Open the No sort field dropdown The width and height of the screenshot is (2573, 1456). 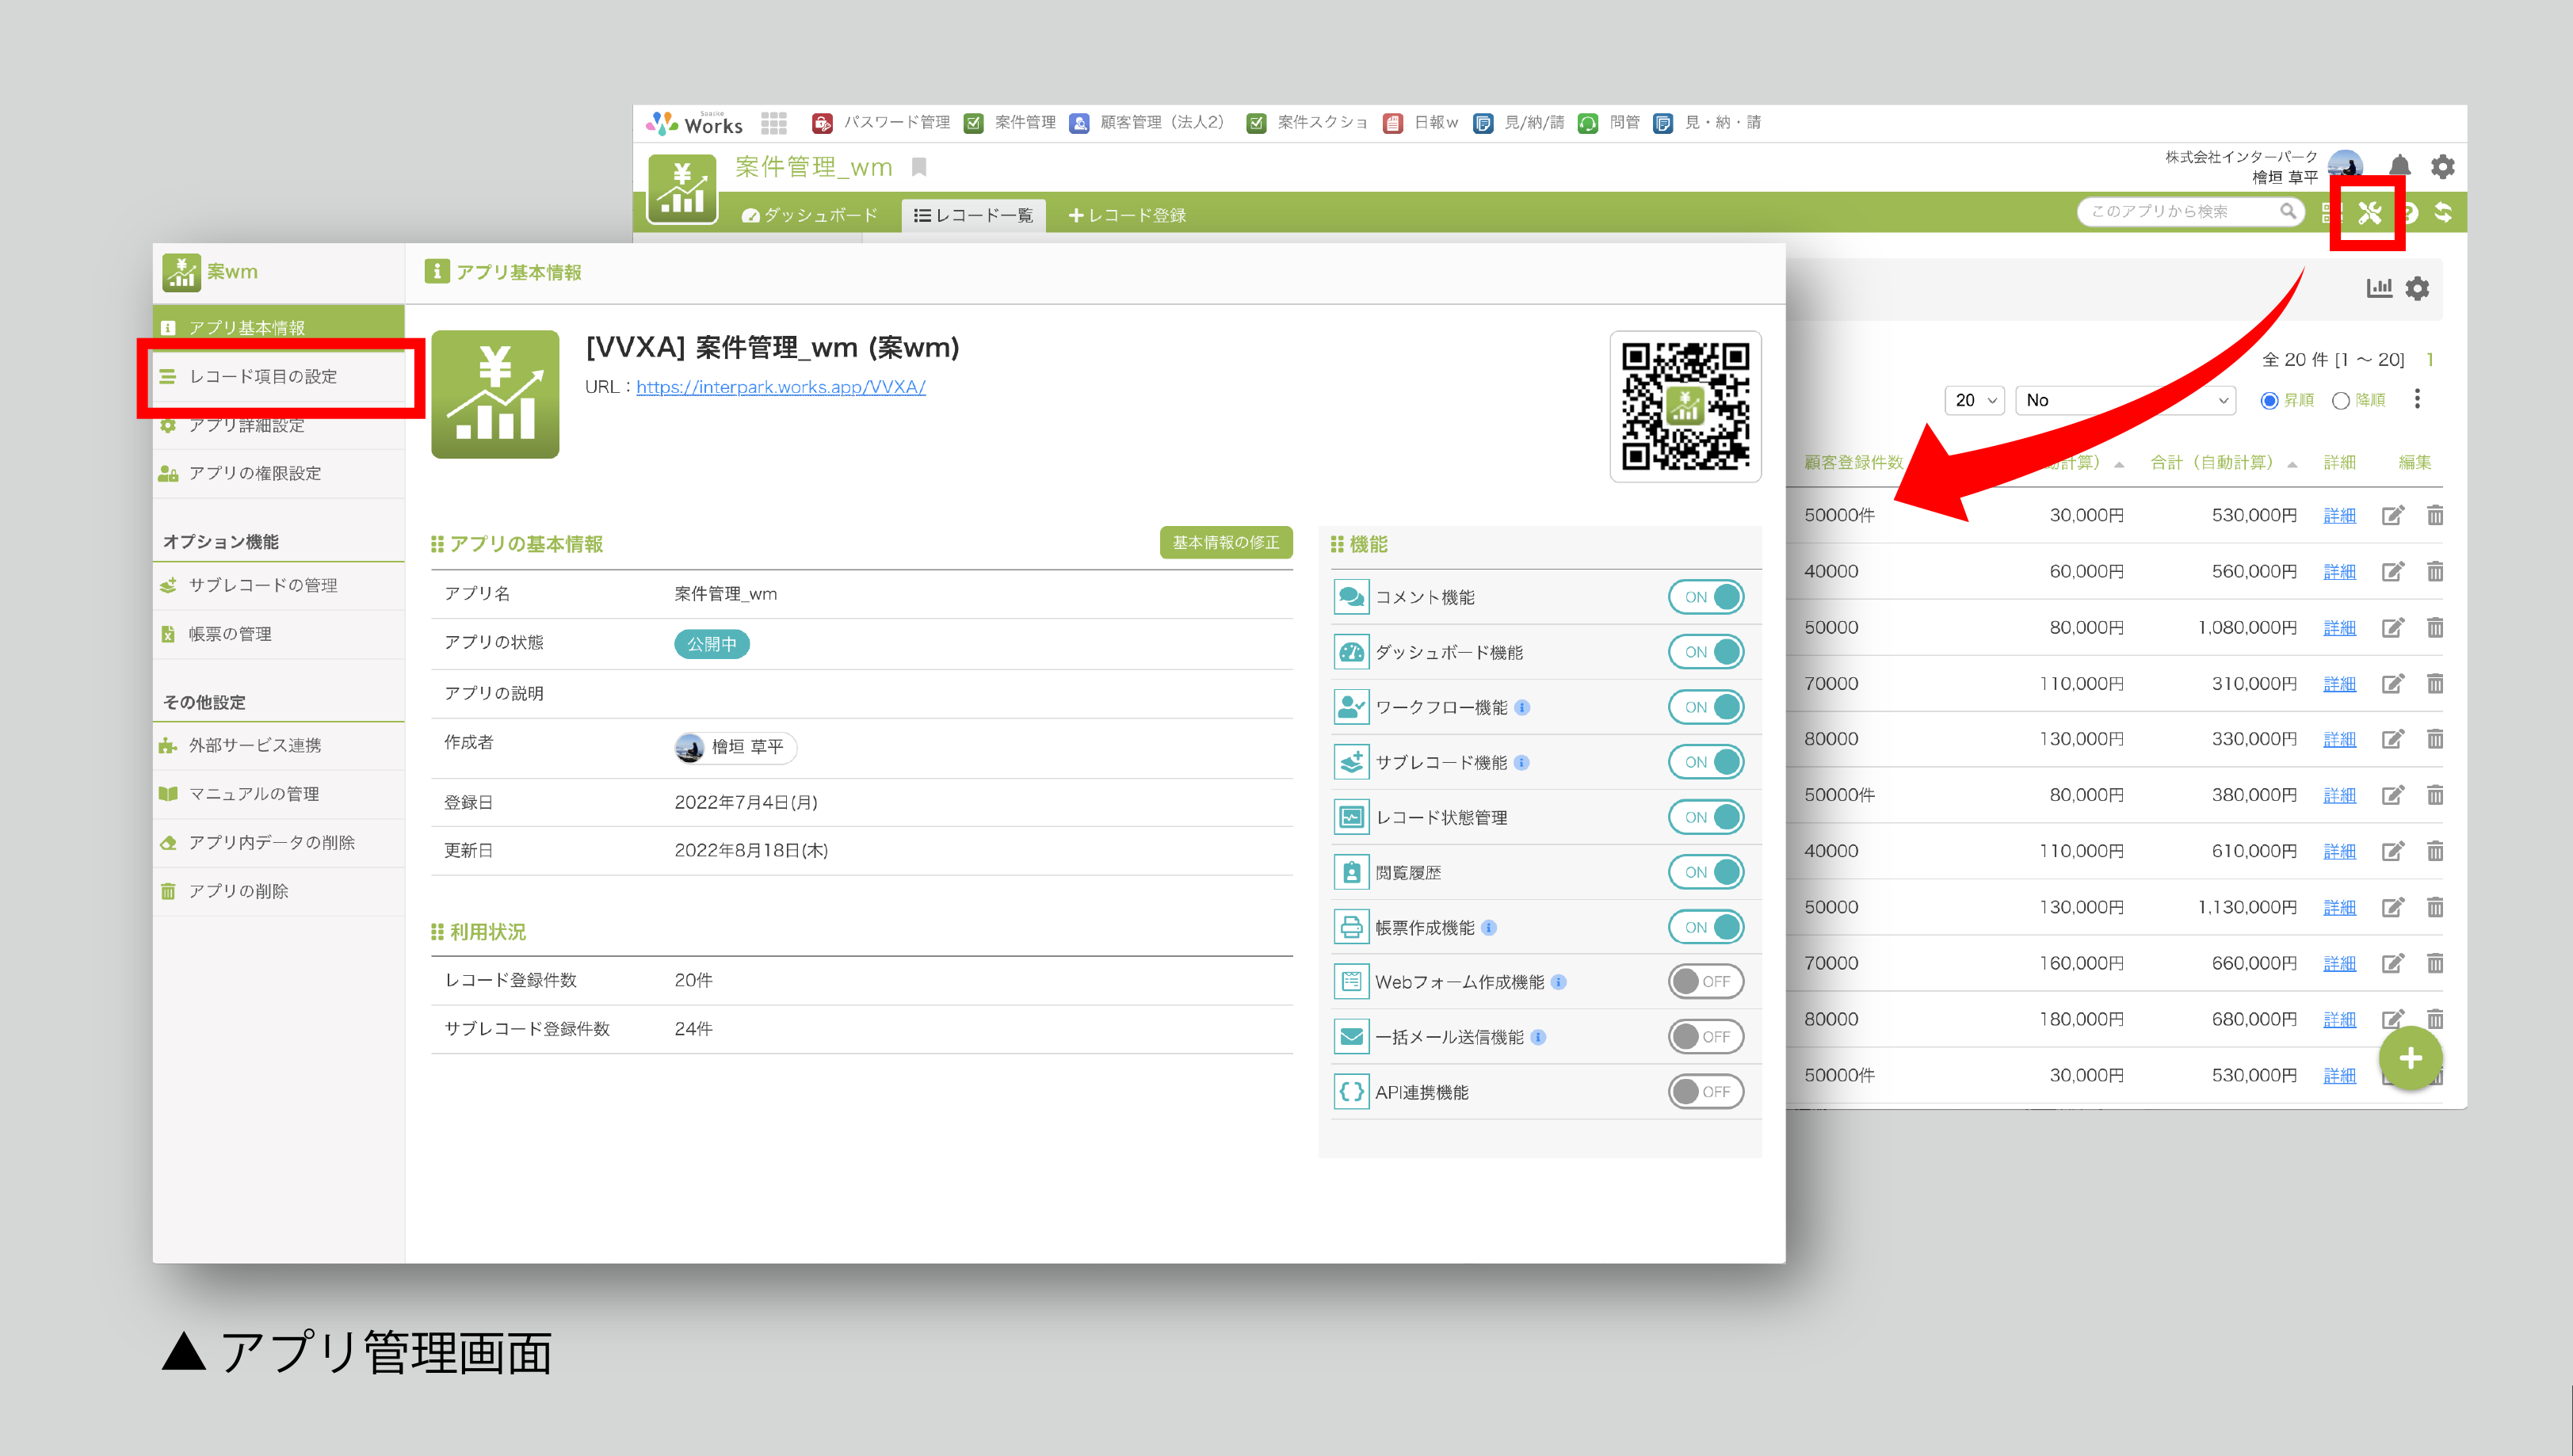pyautogui.click(x=2125, y=401)
